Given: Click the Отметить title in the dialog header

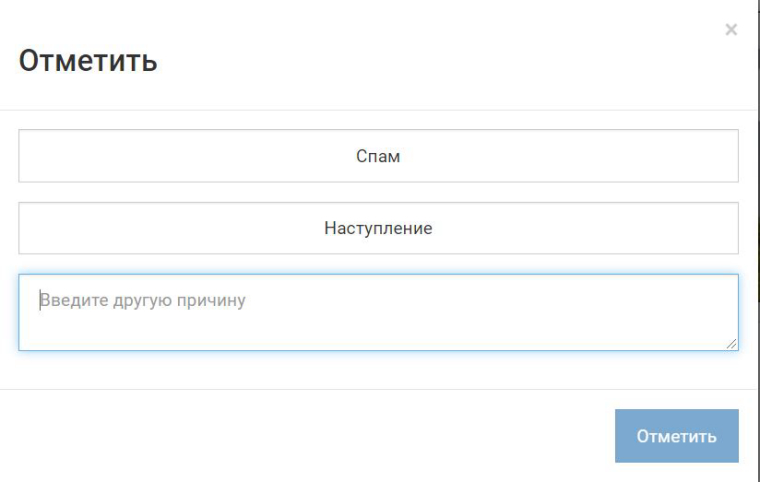Looking at the screenshot, I should (x=88, y=61).
